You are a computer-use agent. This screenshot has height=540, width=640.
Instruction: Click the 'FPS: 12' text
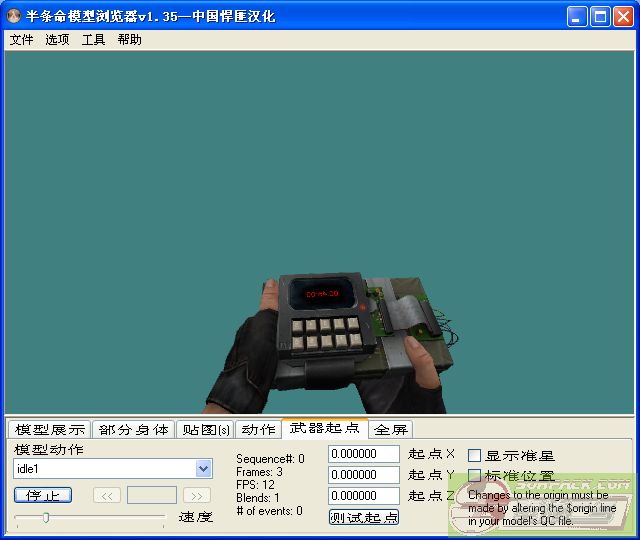(x=255, y=485)
